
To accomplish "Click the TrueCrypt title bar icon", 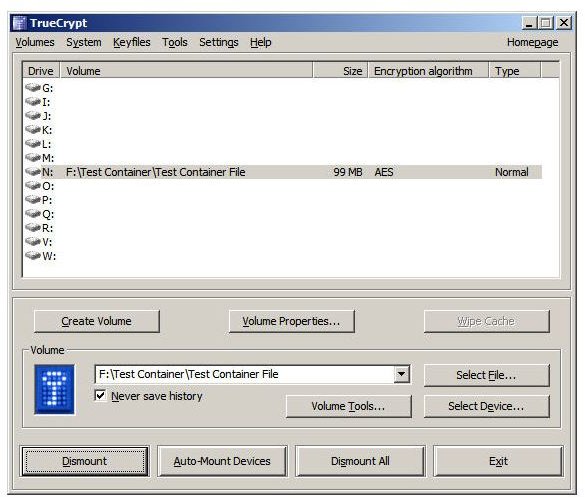I will (x=19, y=23).
